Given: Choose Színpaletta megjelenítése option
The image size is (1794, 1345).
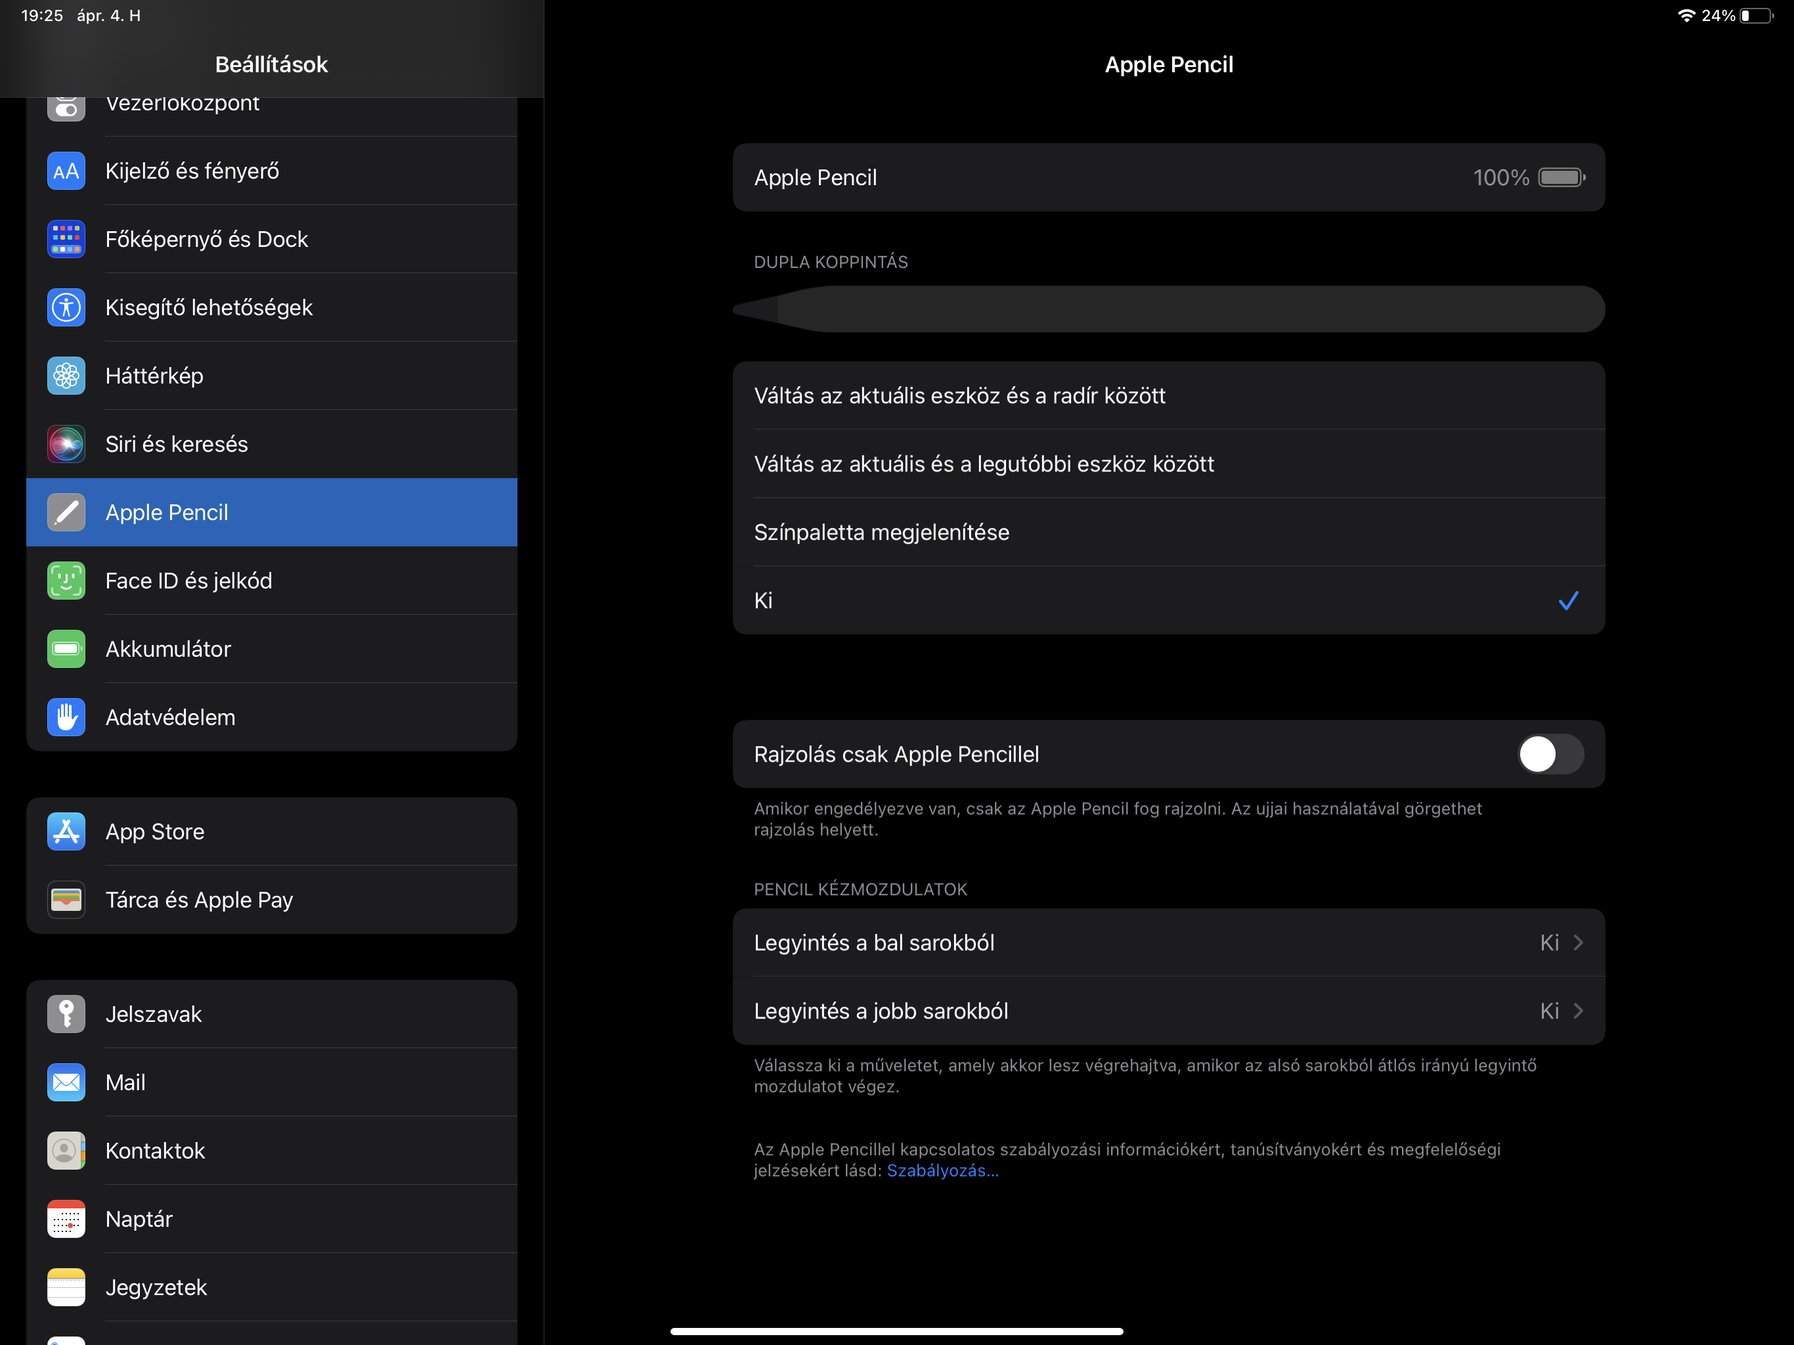Looking at the screenshot, I should point(1168,532).
